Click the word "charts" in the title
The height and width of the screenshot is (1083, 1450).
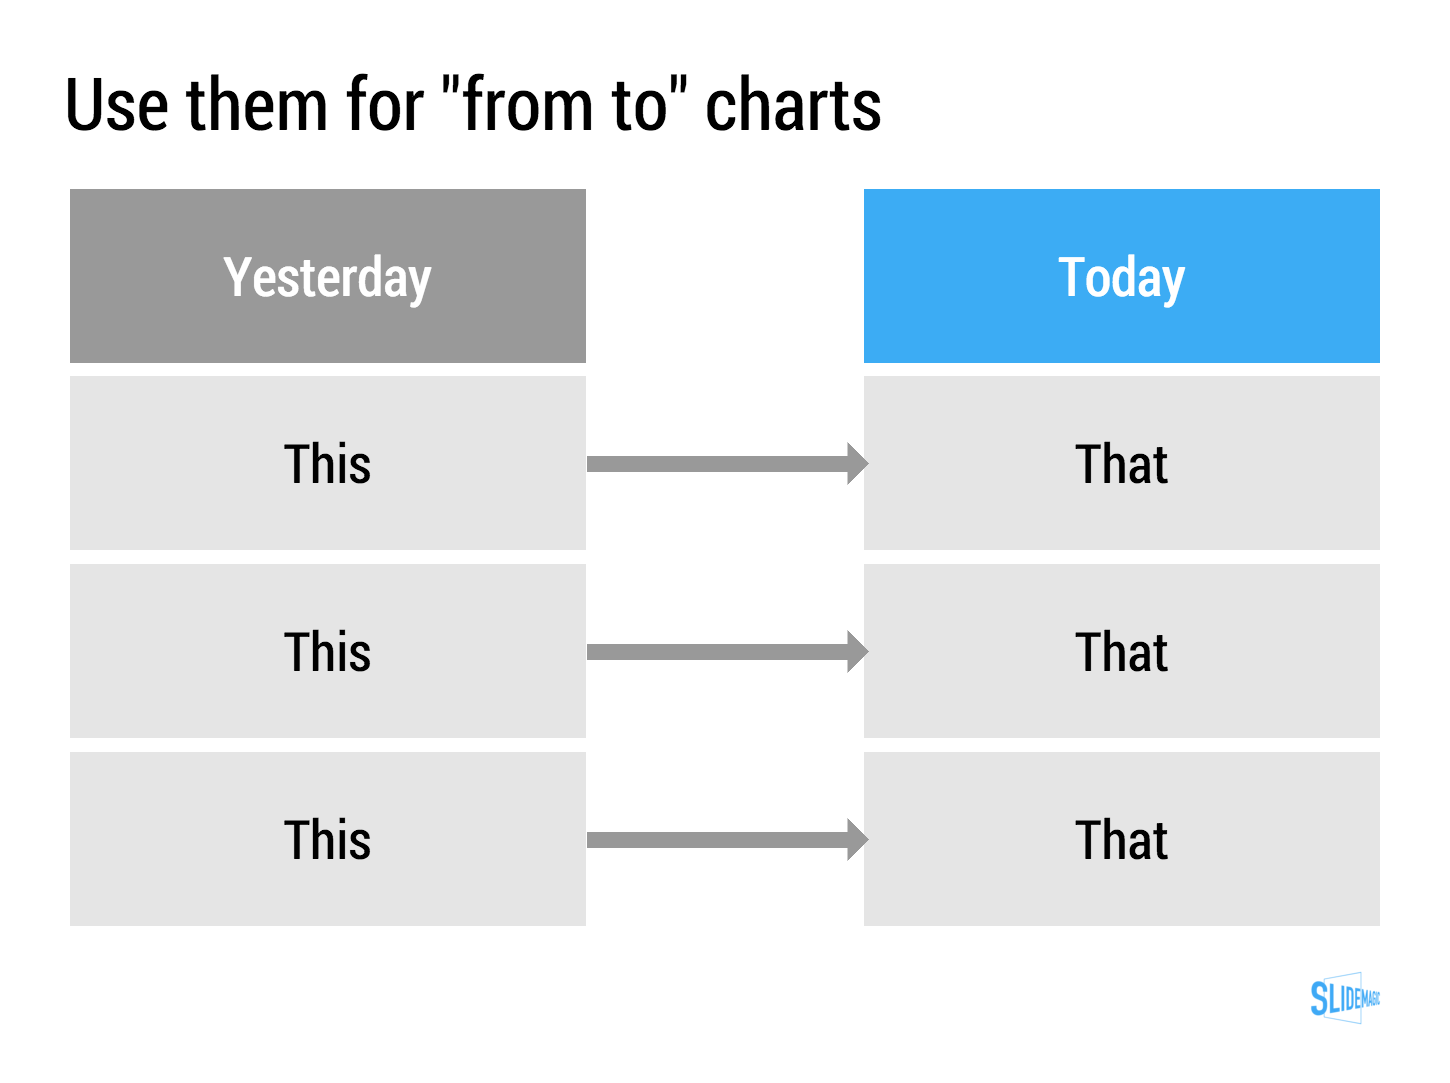793,105
